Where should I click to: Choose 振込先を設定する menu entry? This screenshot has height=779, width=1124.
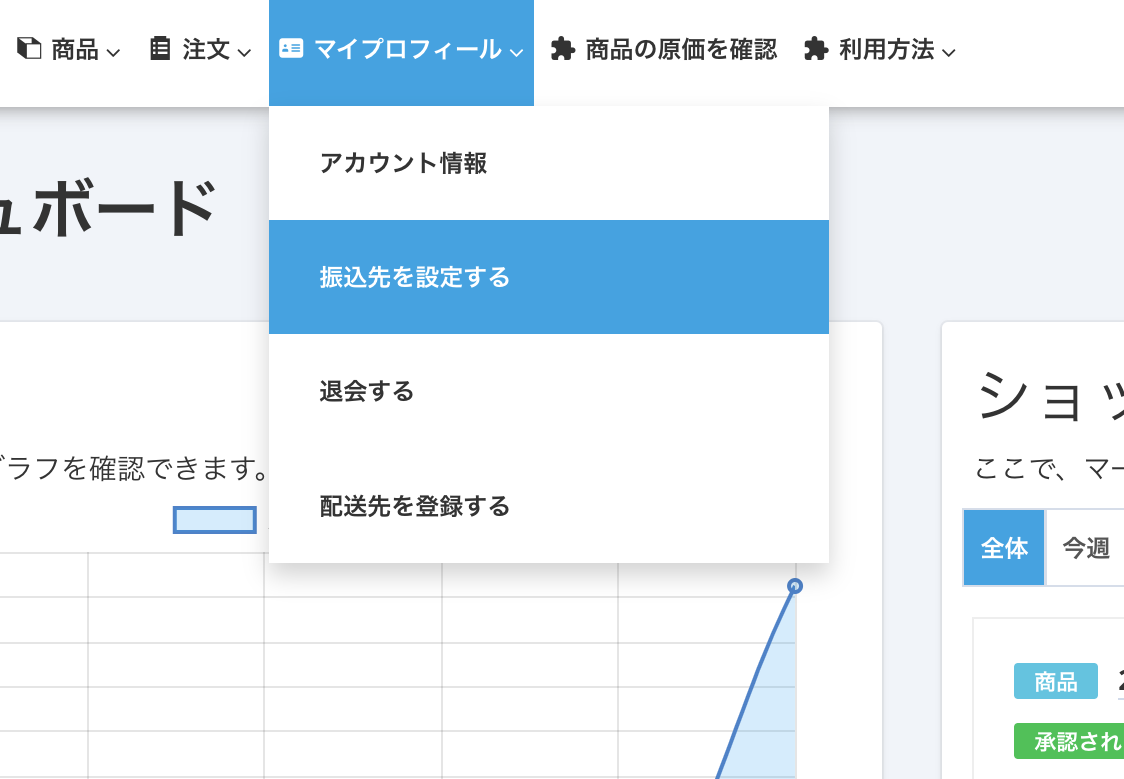(414, 277)
